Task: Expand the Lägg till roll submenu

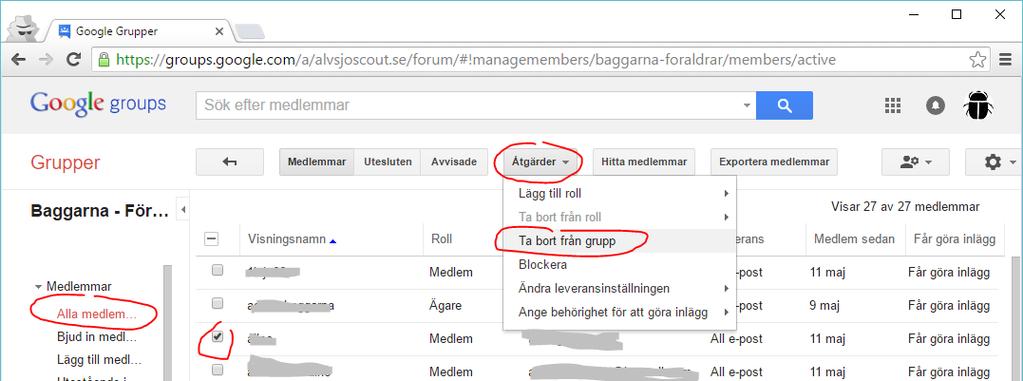Action: pyautogui.click(x=620, y=194)
